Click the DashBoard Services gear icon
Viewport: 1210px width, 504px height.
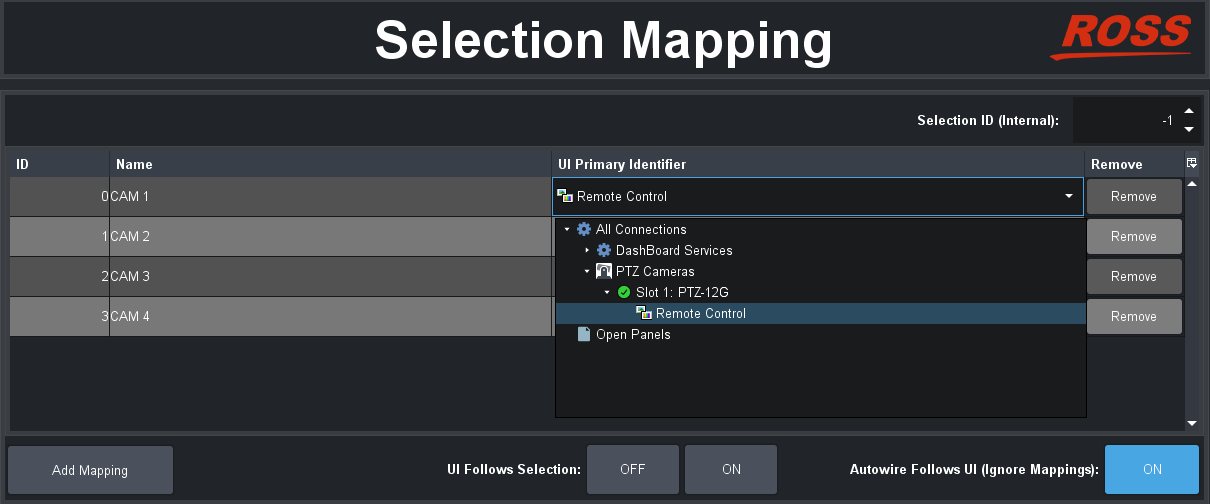(603, 251)
